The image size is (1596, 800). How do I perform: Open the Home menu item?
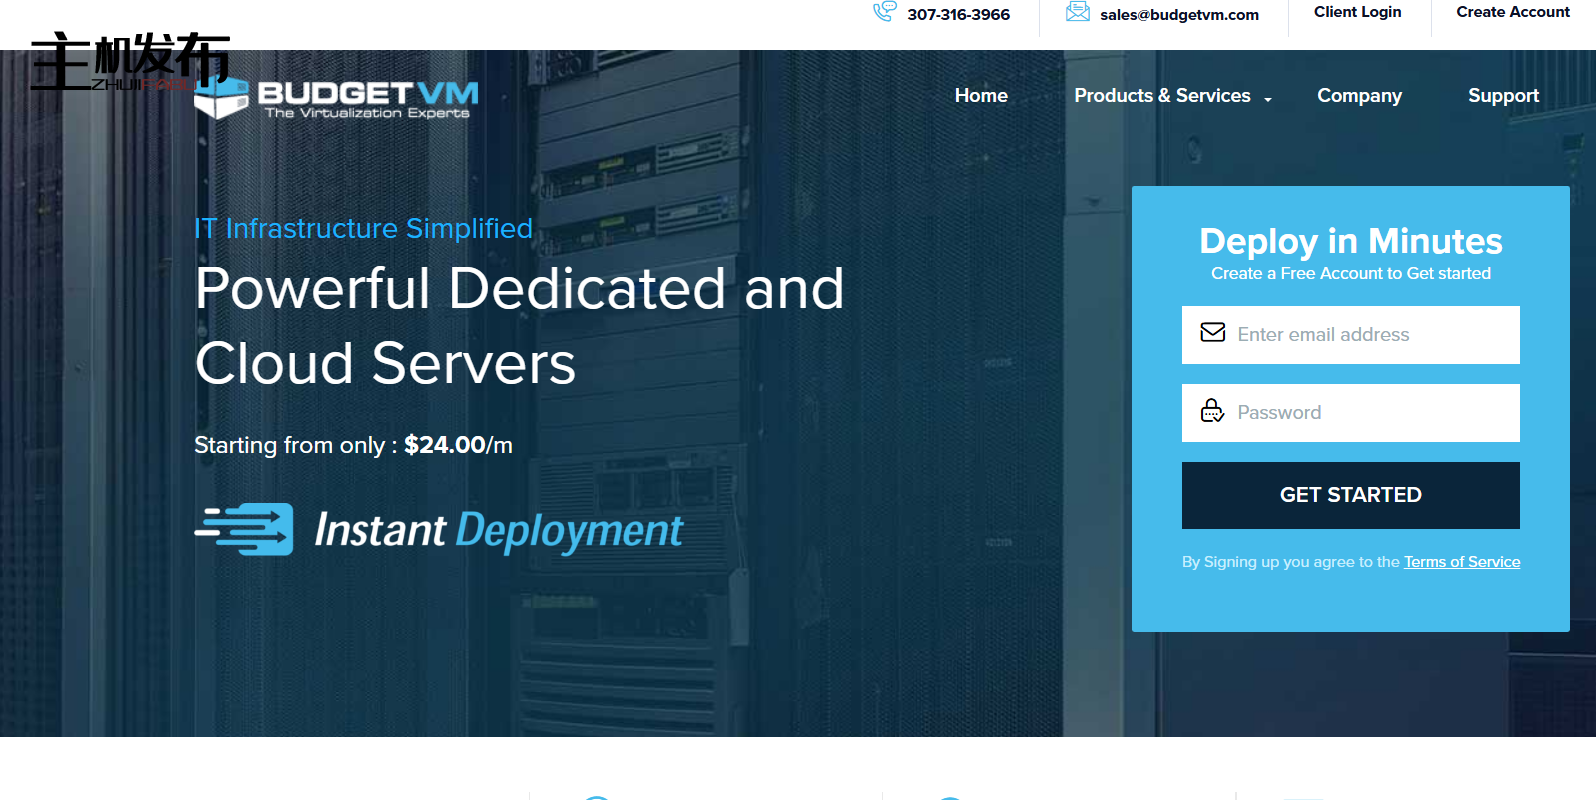pos(980,96)
